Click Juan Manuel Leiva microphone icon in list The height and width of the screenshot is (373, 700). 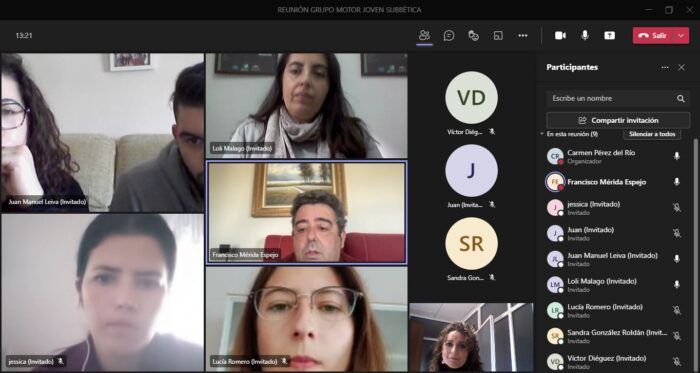tap(677, 259)
